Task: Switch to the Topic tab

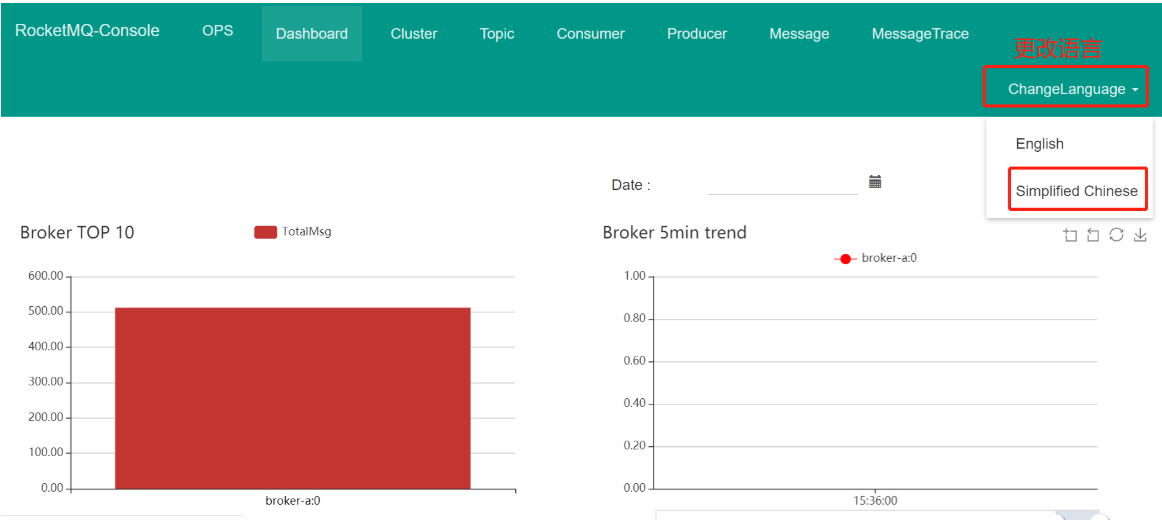Action: [x=497, y=34]
